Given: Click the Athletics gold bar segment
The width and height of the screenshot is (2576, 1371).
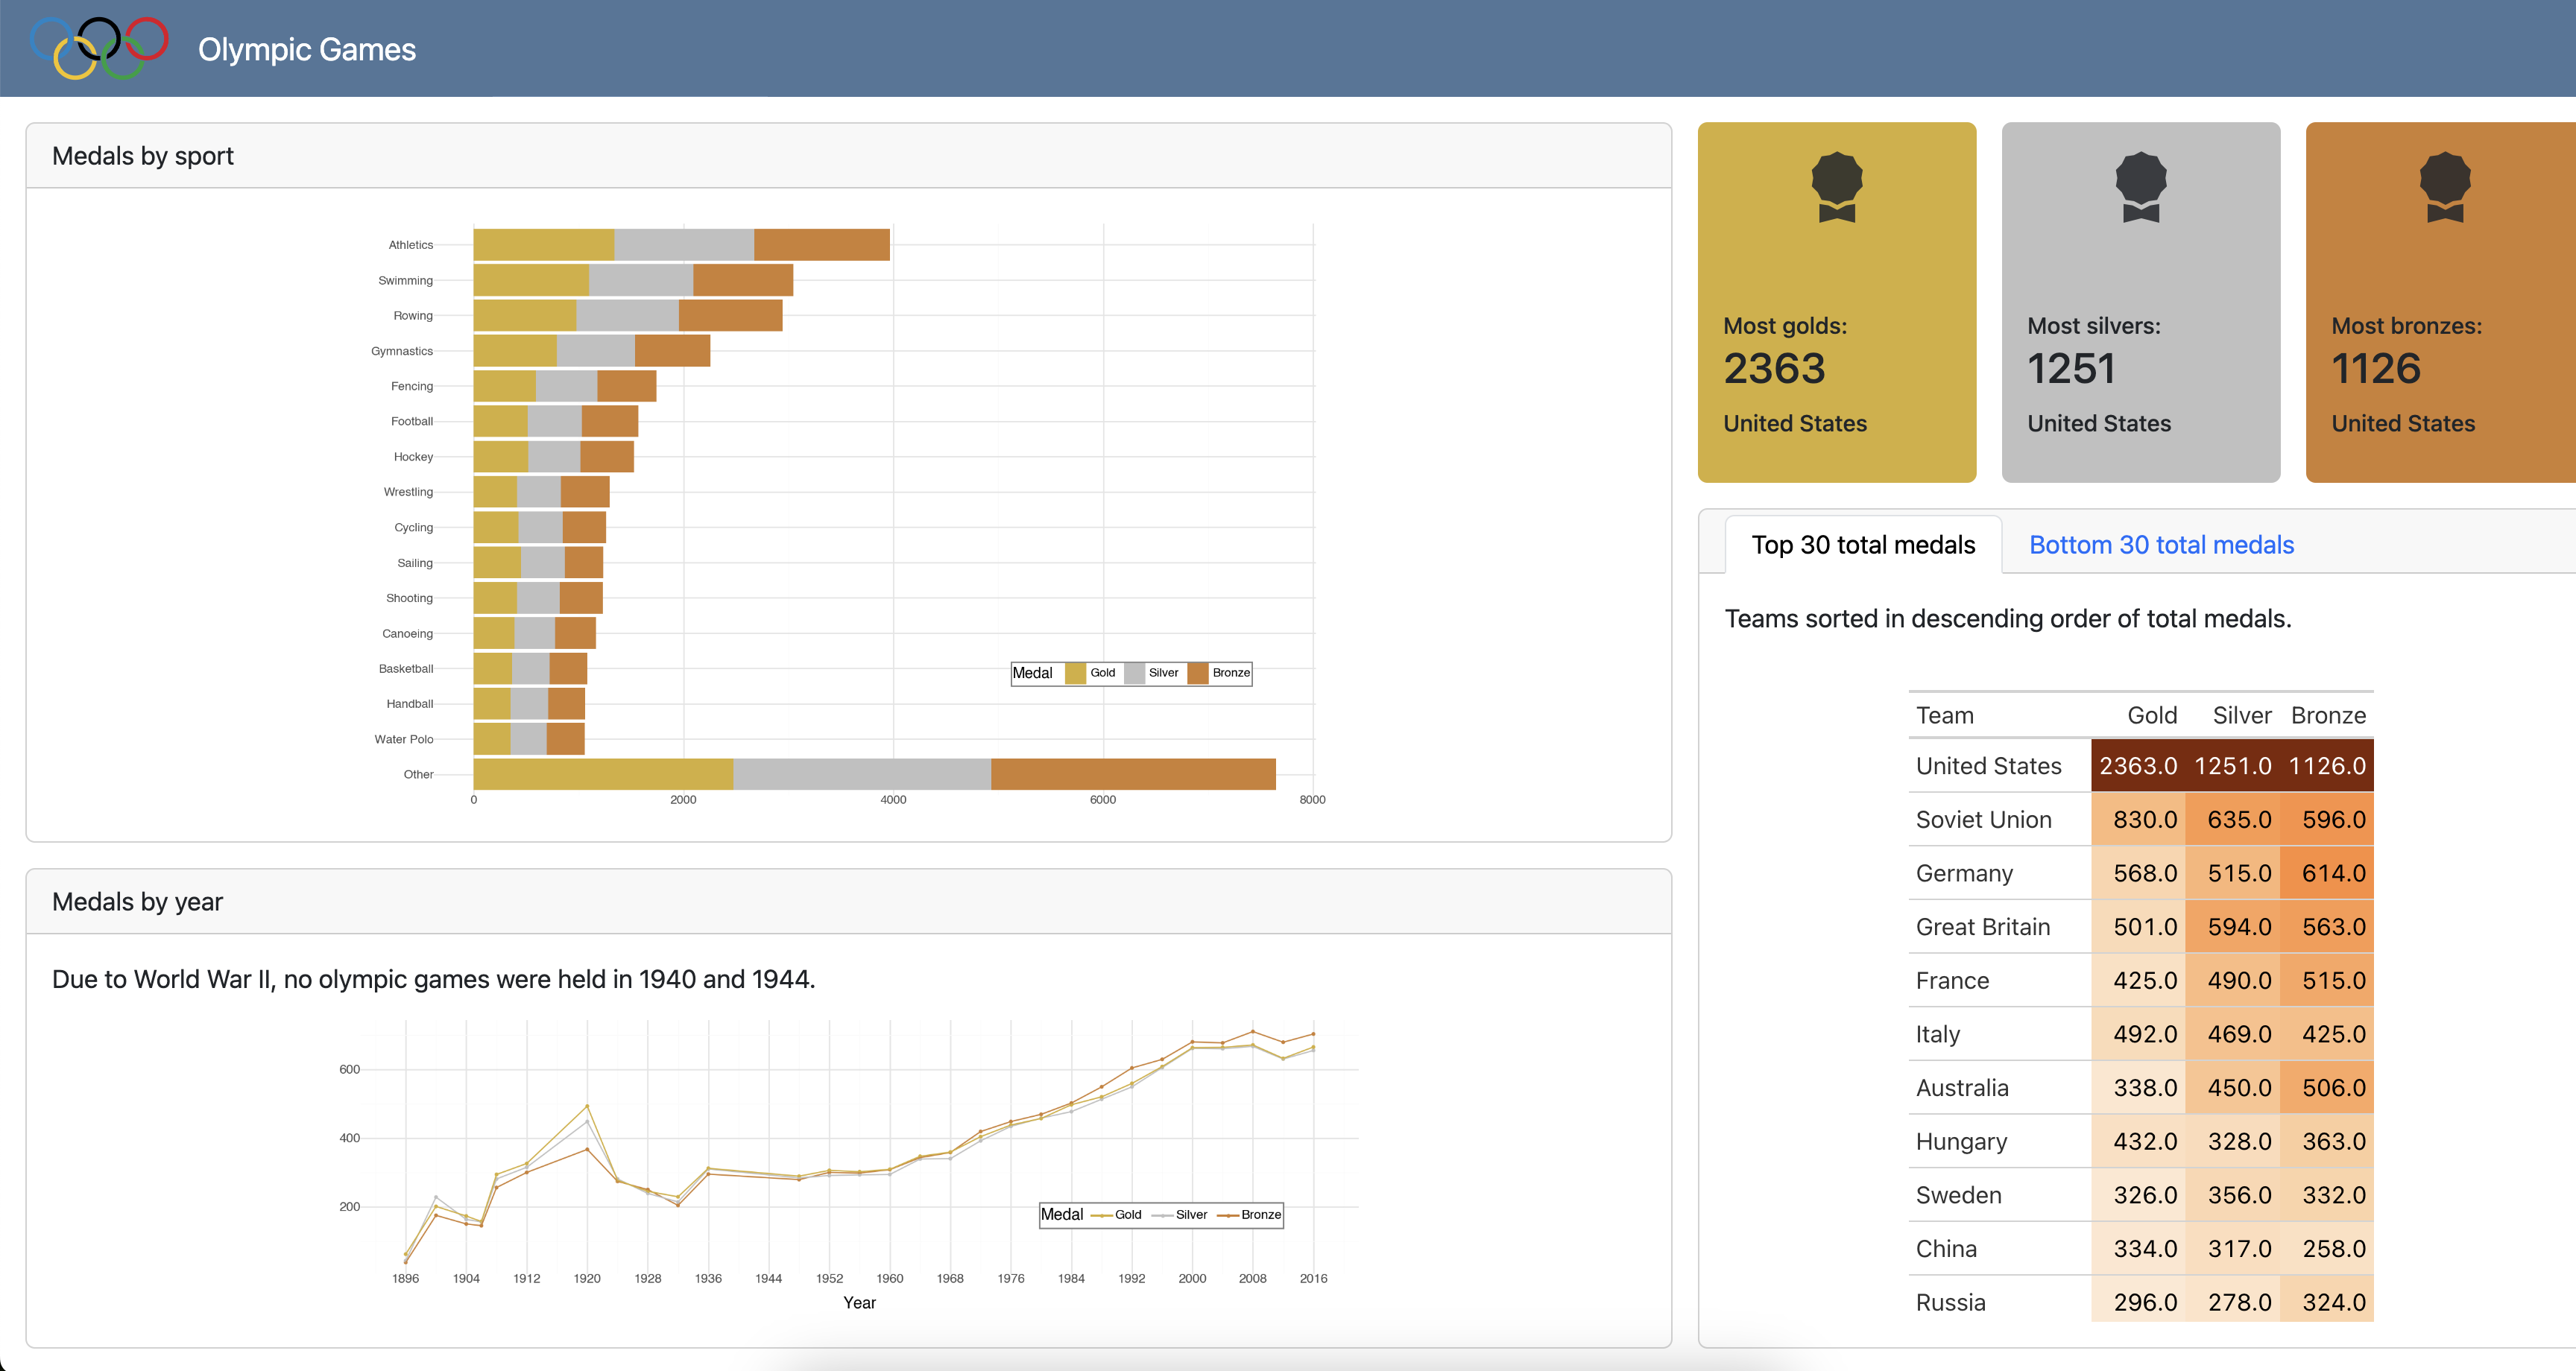Looking at the screenshot, I should pos(543,245).
